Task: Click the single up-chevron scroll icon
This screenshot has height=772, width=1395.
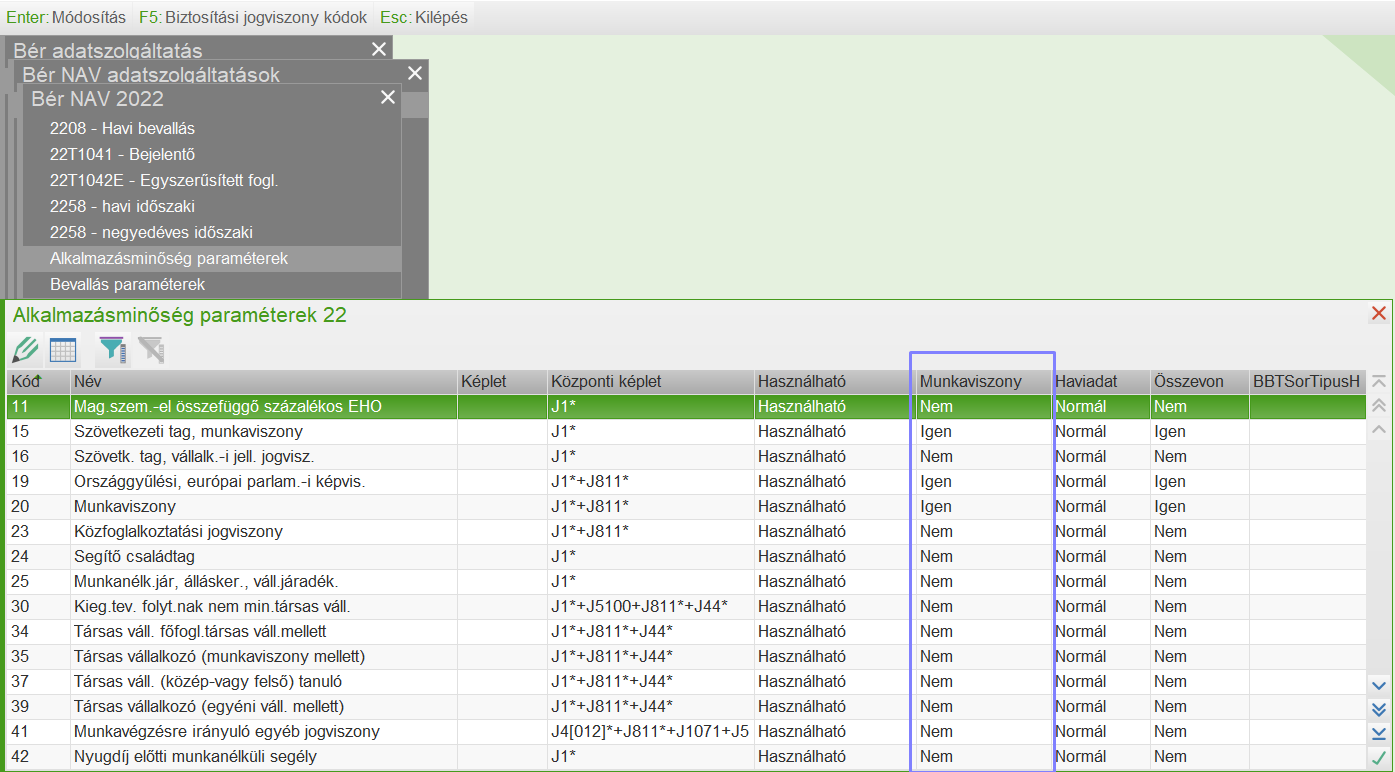Action: coord(1379,430)
